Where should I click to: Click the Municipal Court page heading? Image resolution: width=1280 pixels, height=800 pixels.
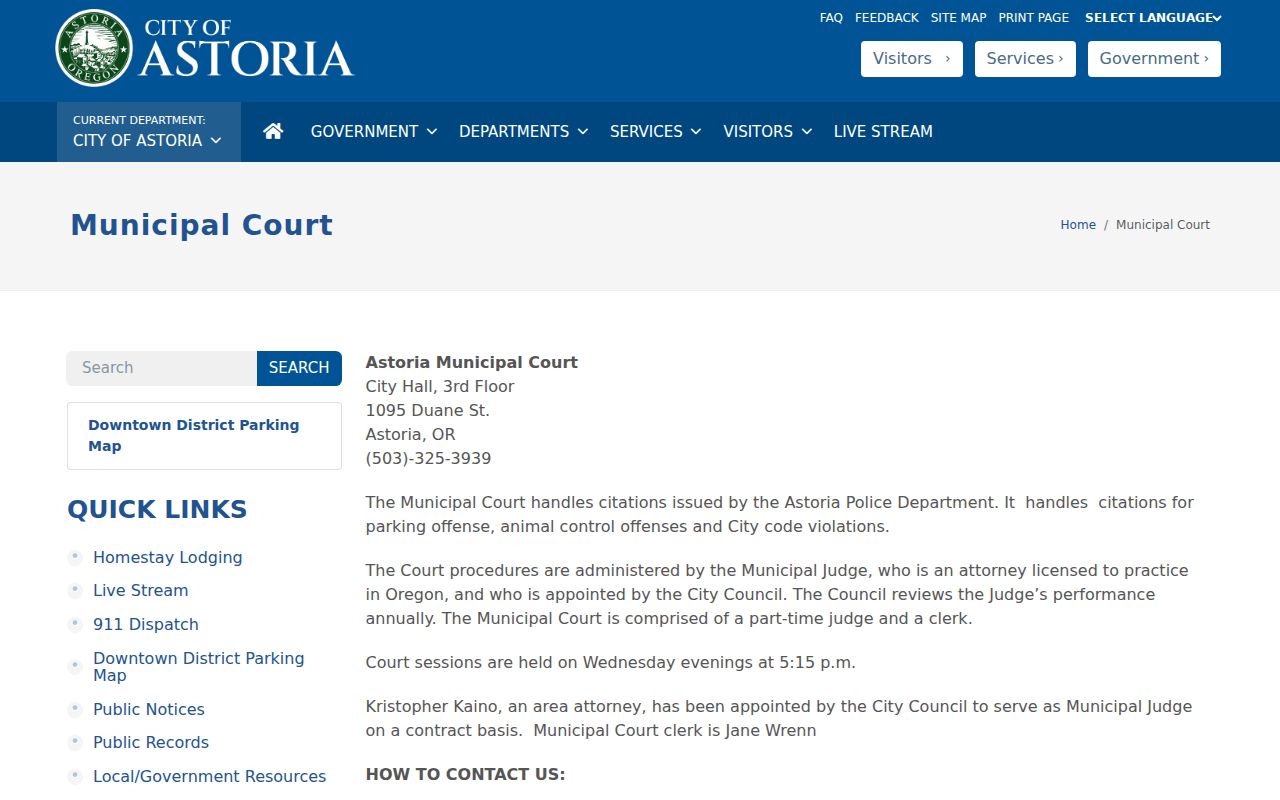coord(202,225)
